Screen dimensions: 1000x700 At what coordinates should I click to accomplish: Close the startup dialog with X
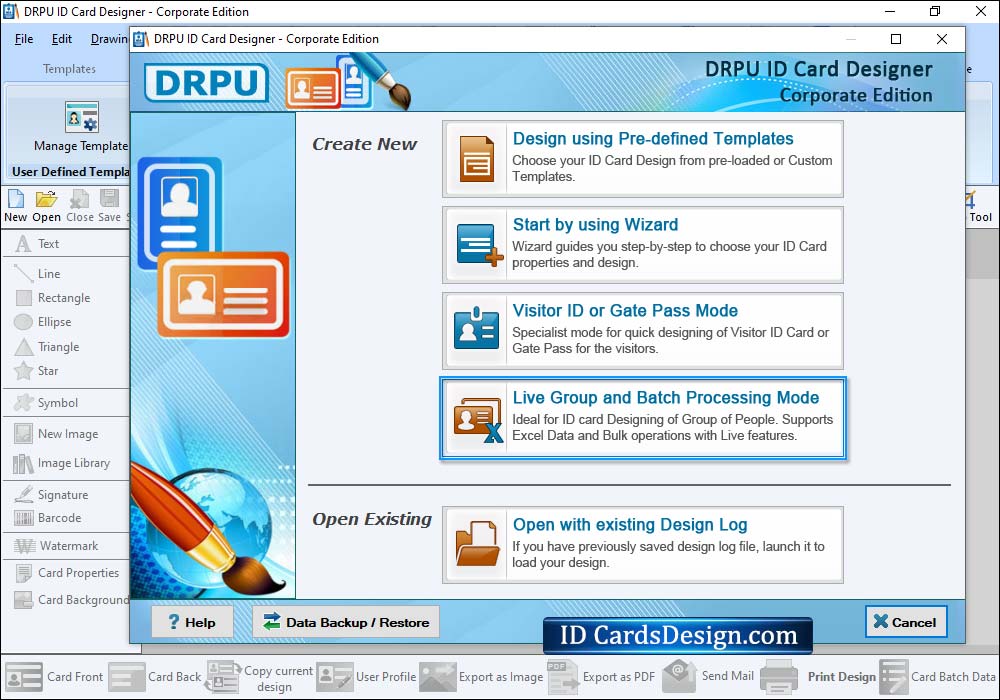pyautogui.click(x=941, y=39)
